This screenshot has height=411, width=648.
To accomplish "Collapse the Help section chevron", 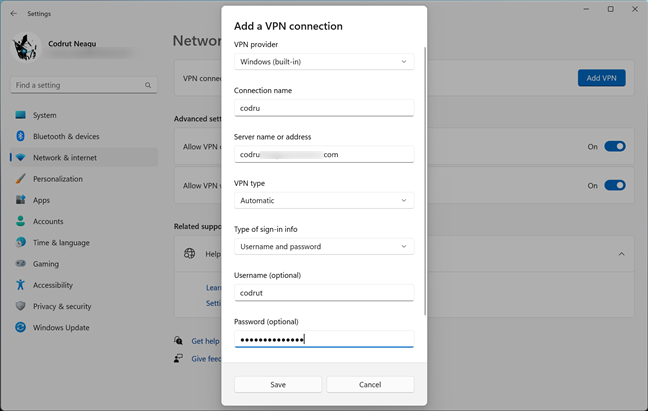I will click(x=621, y=254).
